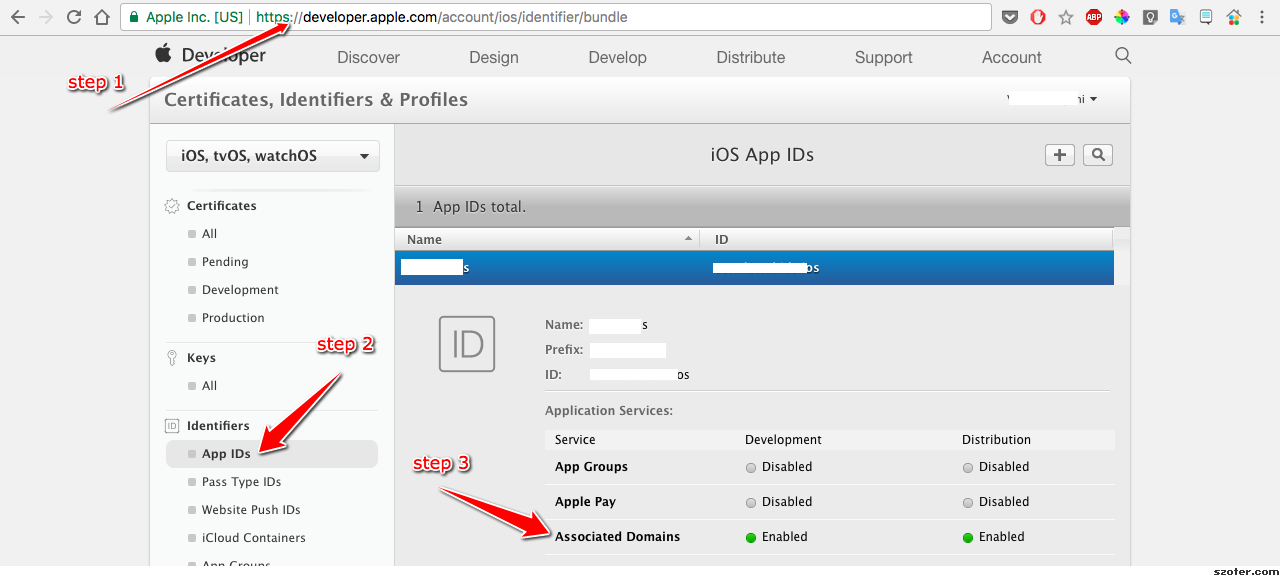
Task: Click the speech bubble note extension icon
Action: pos(1206,17)
